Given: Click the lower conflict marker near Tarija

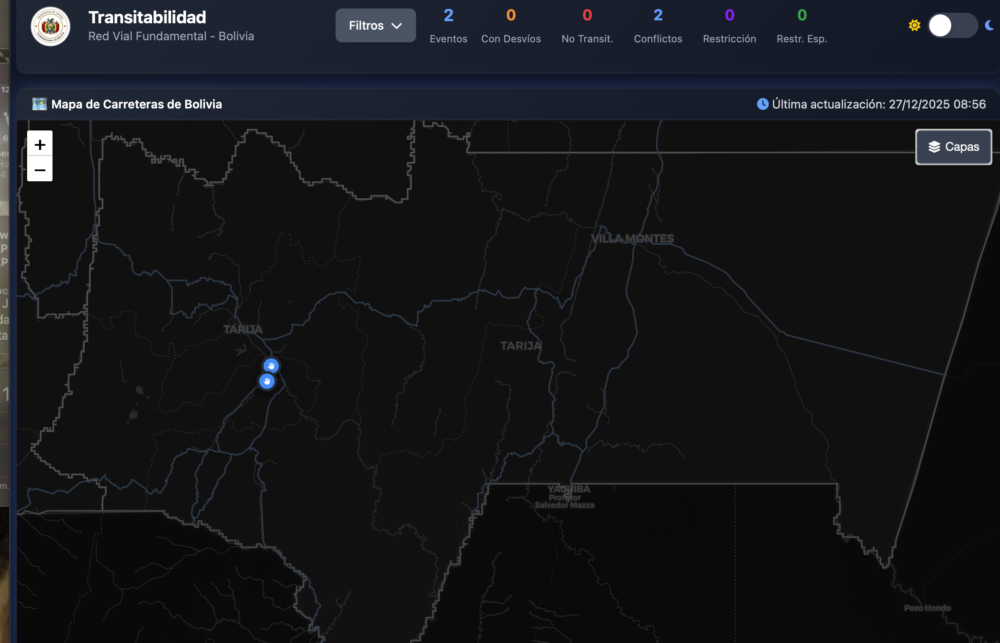Looking at the screenshot, I should (267, 381).
